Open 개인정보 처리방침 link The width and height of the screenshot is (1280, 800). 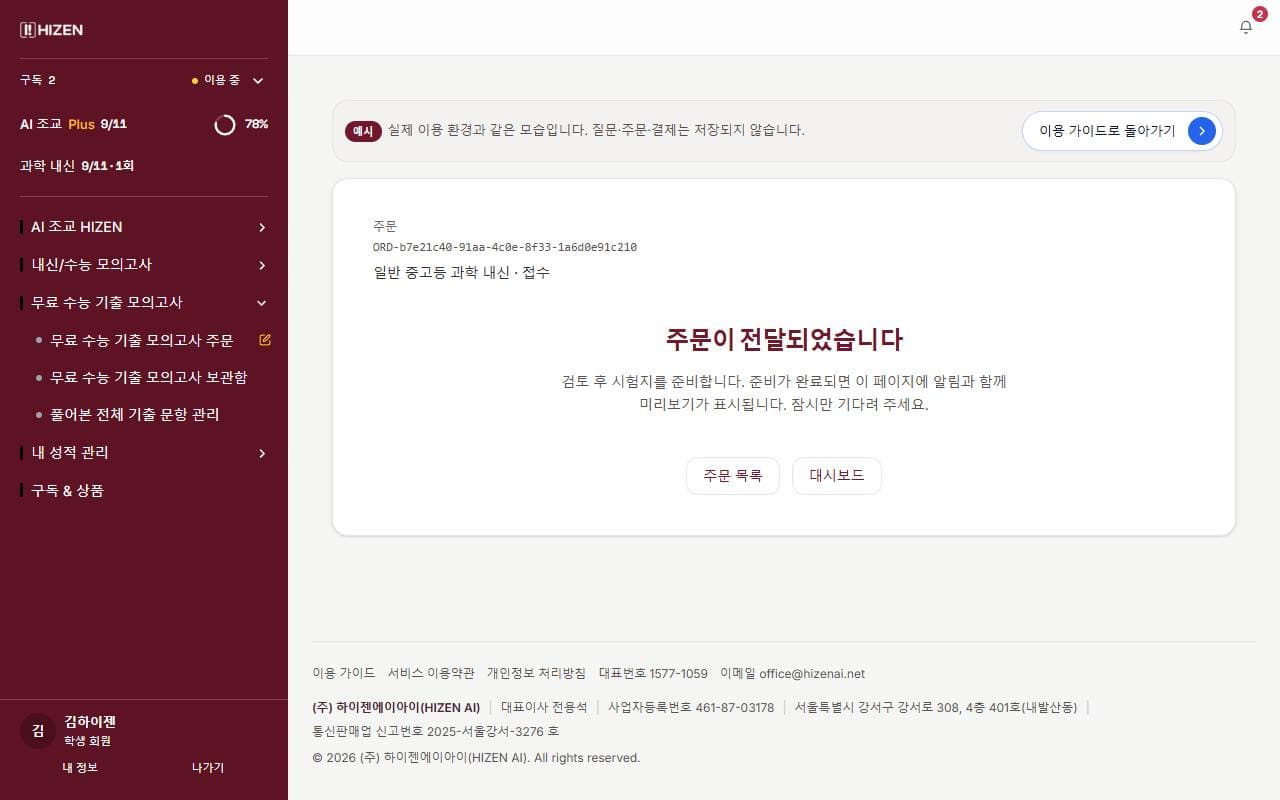[x=537, y=674]
